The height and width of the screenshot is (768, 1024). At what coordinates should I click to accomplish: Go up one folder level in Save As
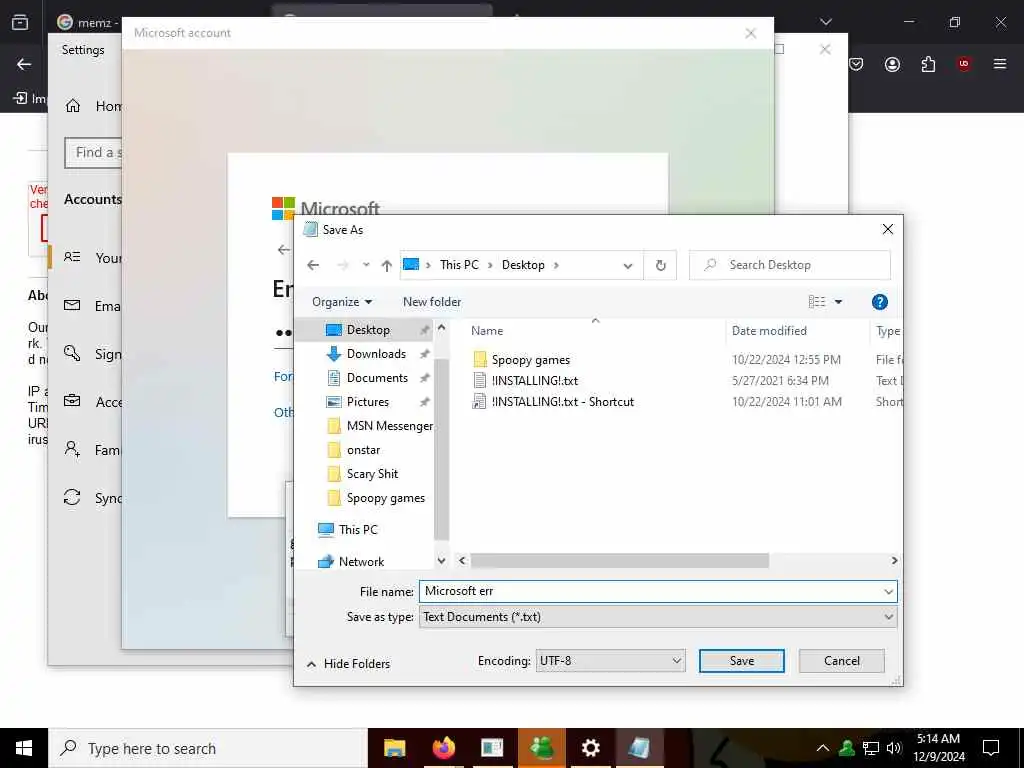click(x=387, y=265)
